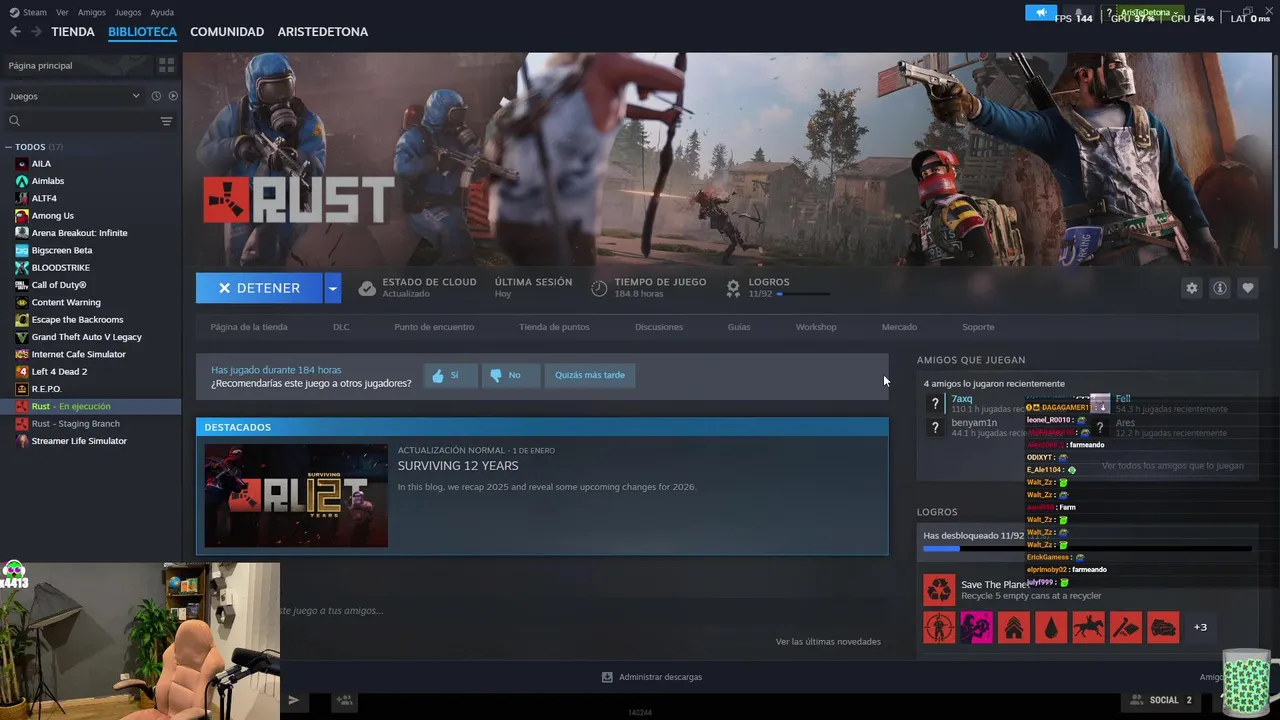This screenshot has height=720, width=1280.
Task: Open the Workshop tab
Action: (816, 327)
